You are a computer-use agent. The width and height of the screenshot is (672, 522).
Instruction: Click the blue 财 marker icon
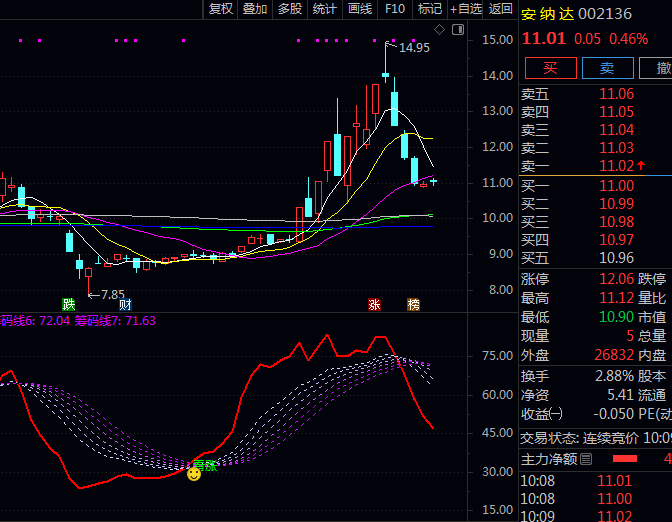point(125,304)
